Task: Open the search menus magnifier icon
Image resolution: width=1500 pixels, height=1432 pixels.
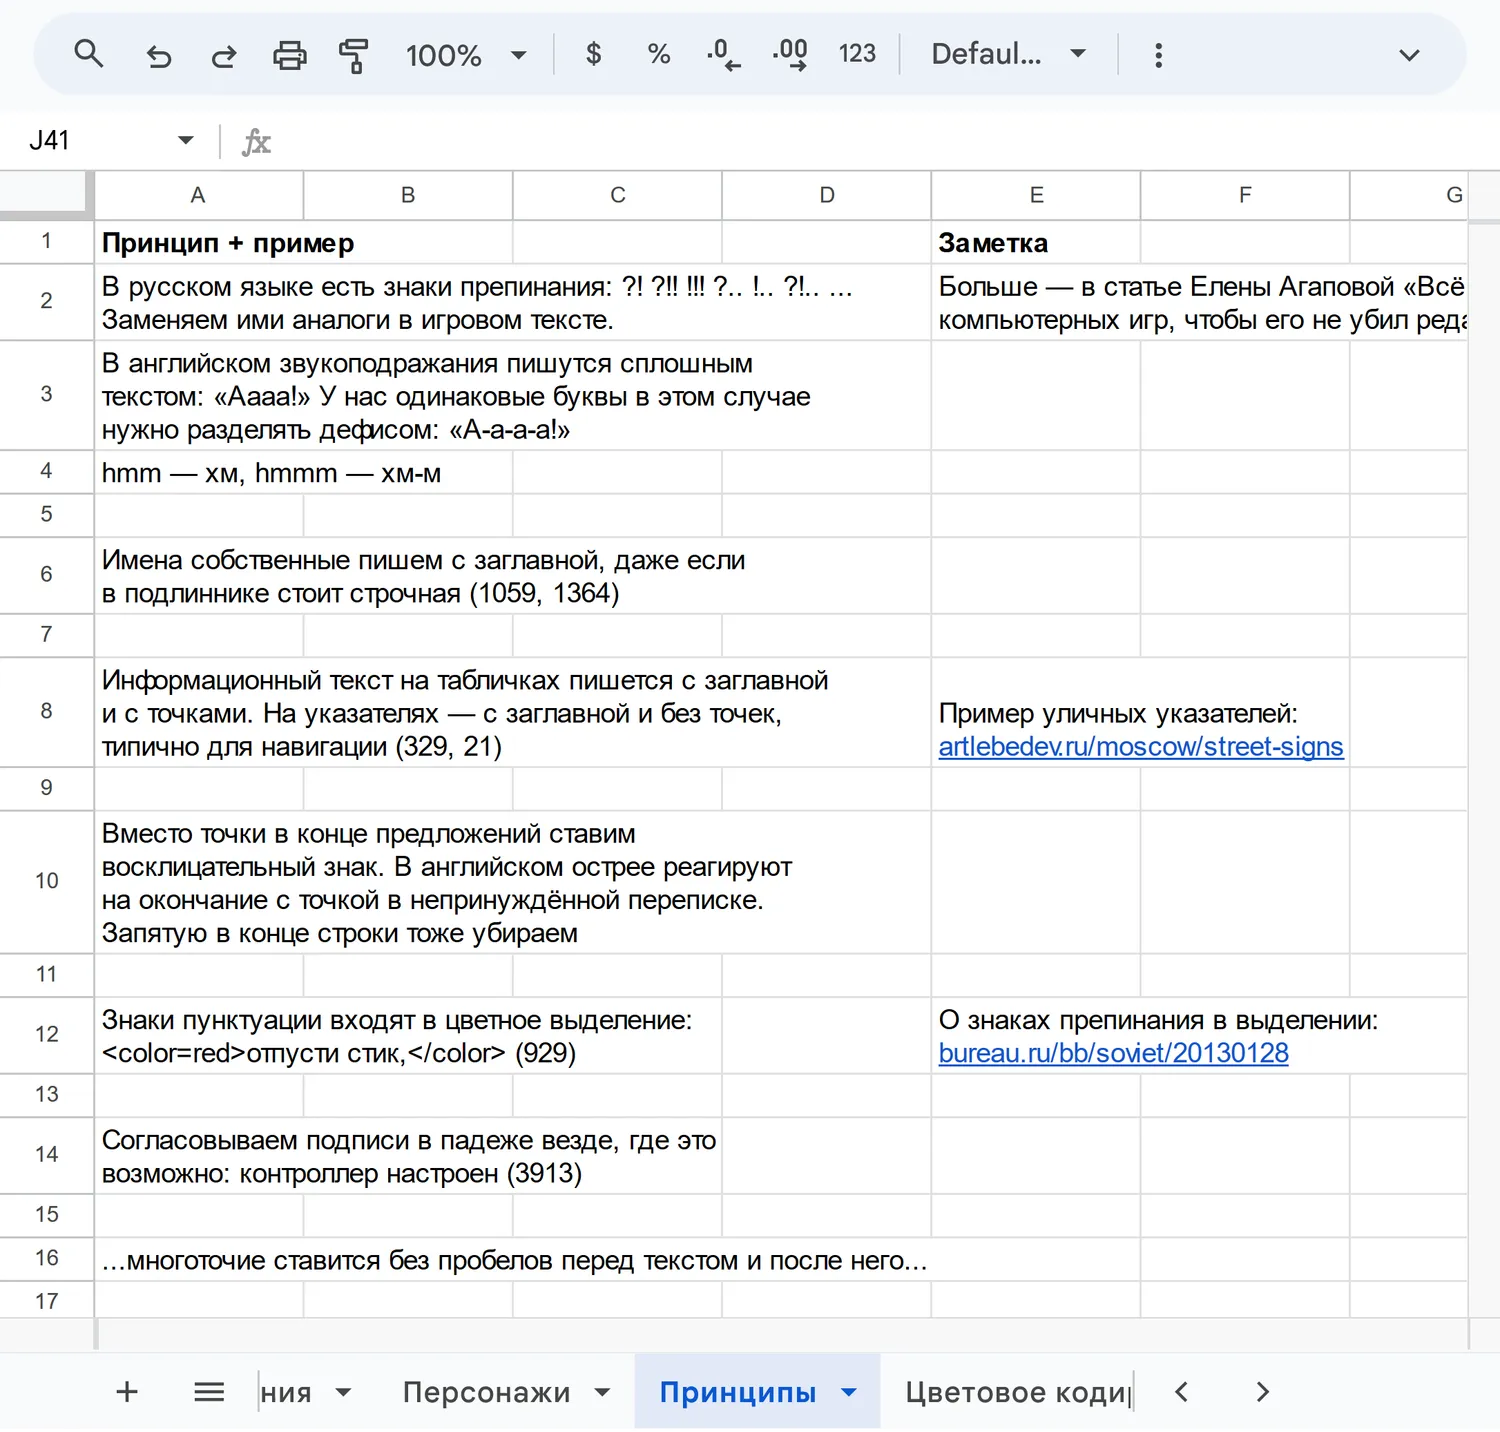Action: pyautogui.click(x=89, y=54)
